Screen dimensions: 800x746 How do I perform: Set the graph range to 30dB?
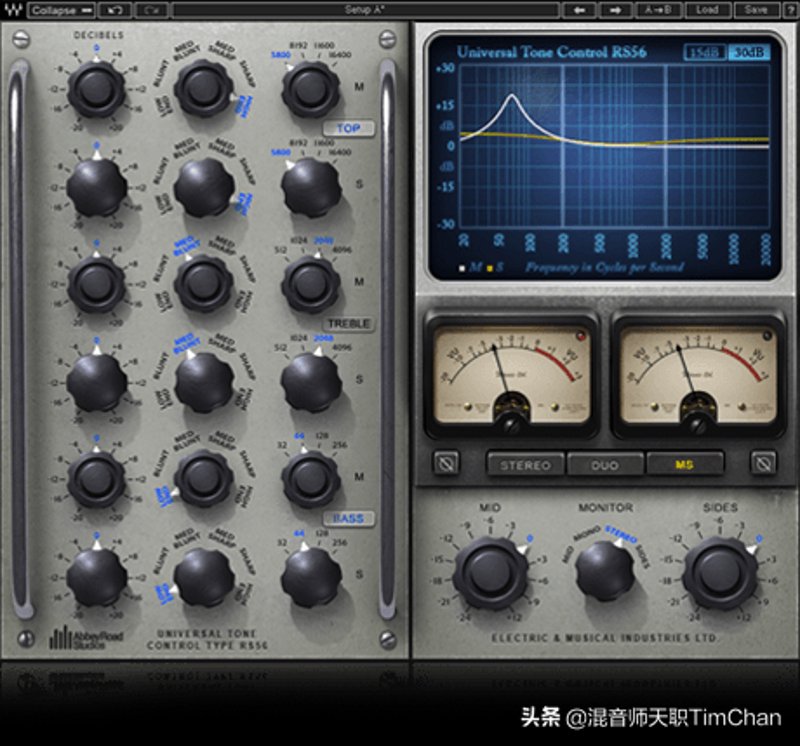click(x=748, y=53)
